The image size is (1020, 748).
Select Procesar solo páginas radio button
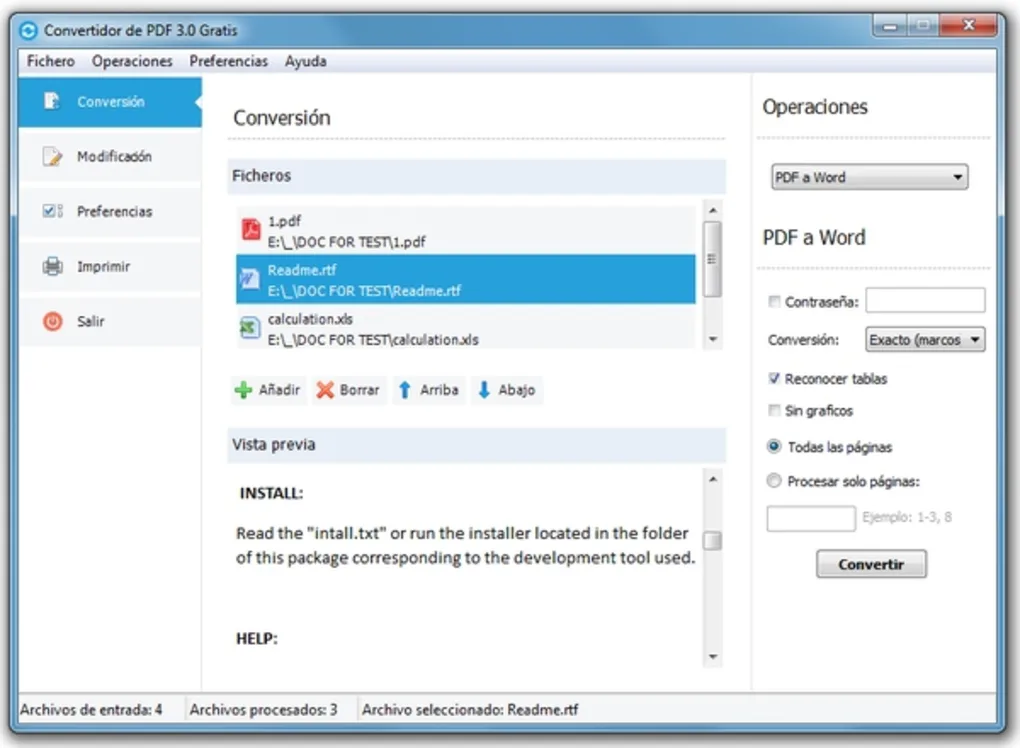coord(774,481)
